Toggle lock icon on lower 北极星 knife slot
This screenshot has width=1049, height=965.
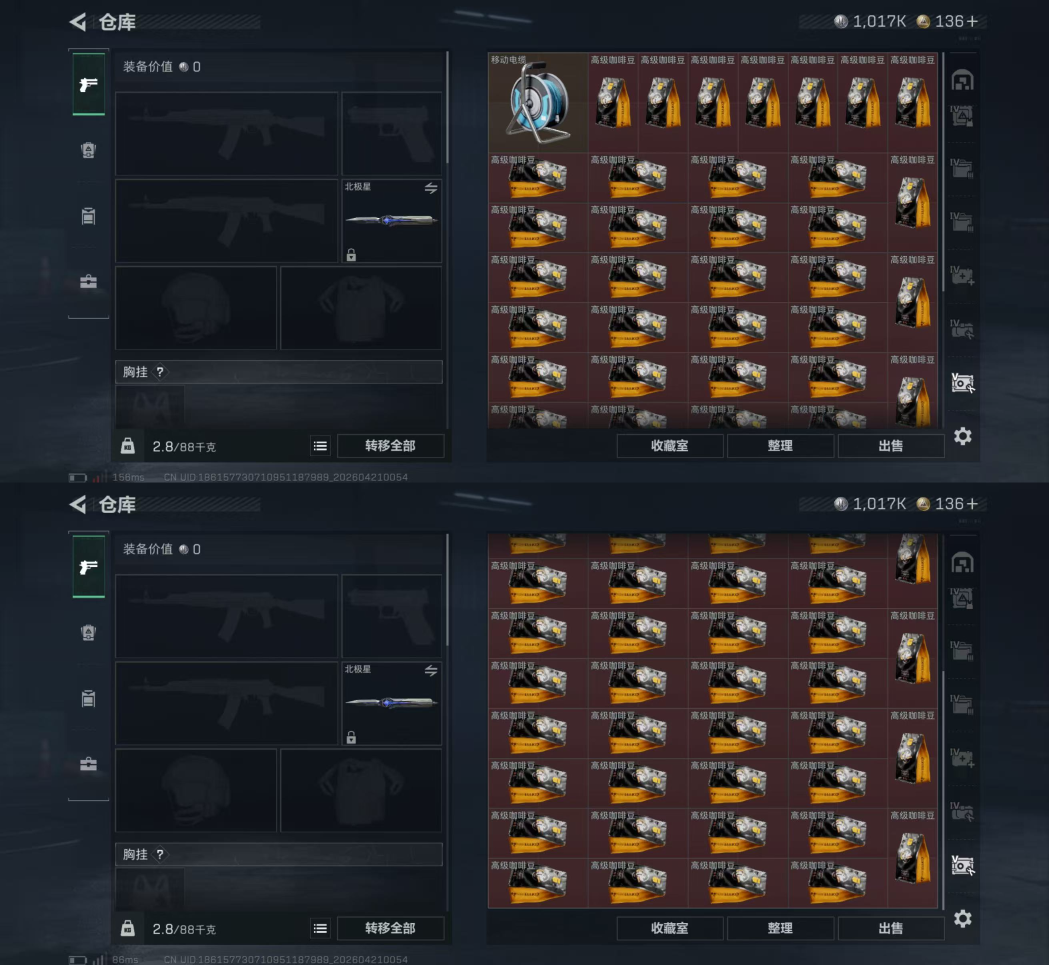(x=351, y=737)
